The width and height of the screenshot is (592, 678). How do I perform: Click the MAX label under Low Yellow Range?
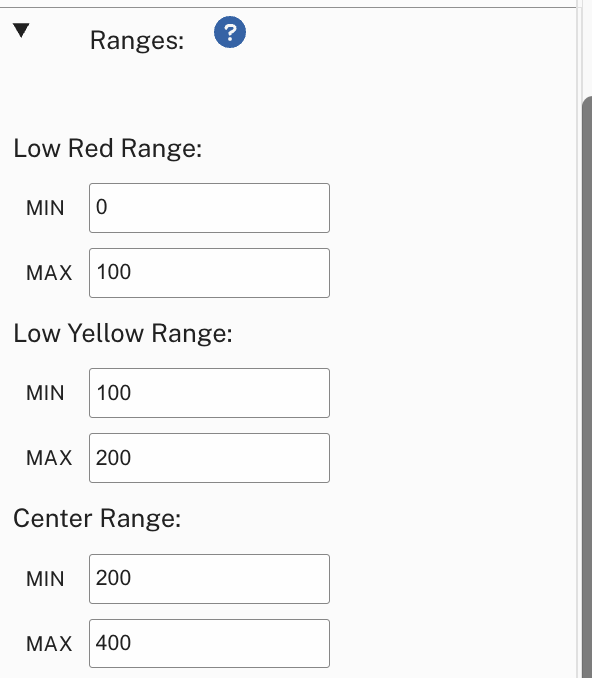[49, 458]
